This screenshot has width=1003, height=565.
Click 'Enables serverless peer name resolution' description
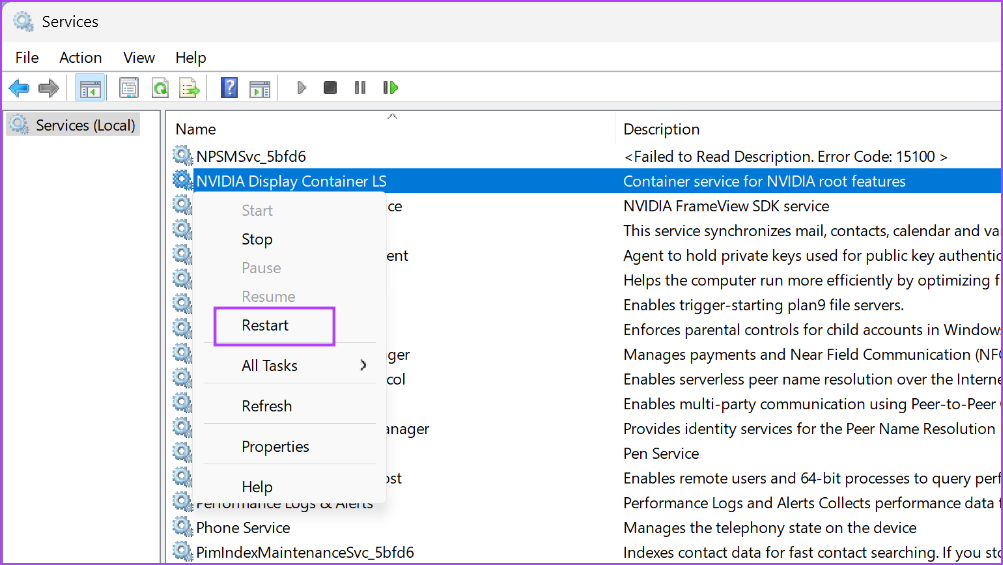point(811,379)
